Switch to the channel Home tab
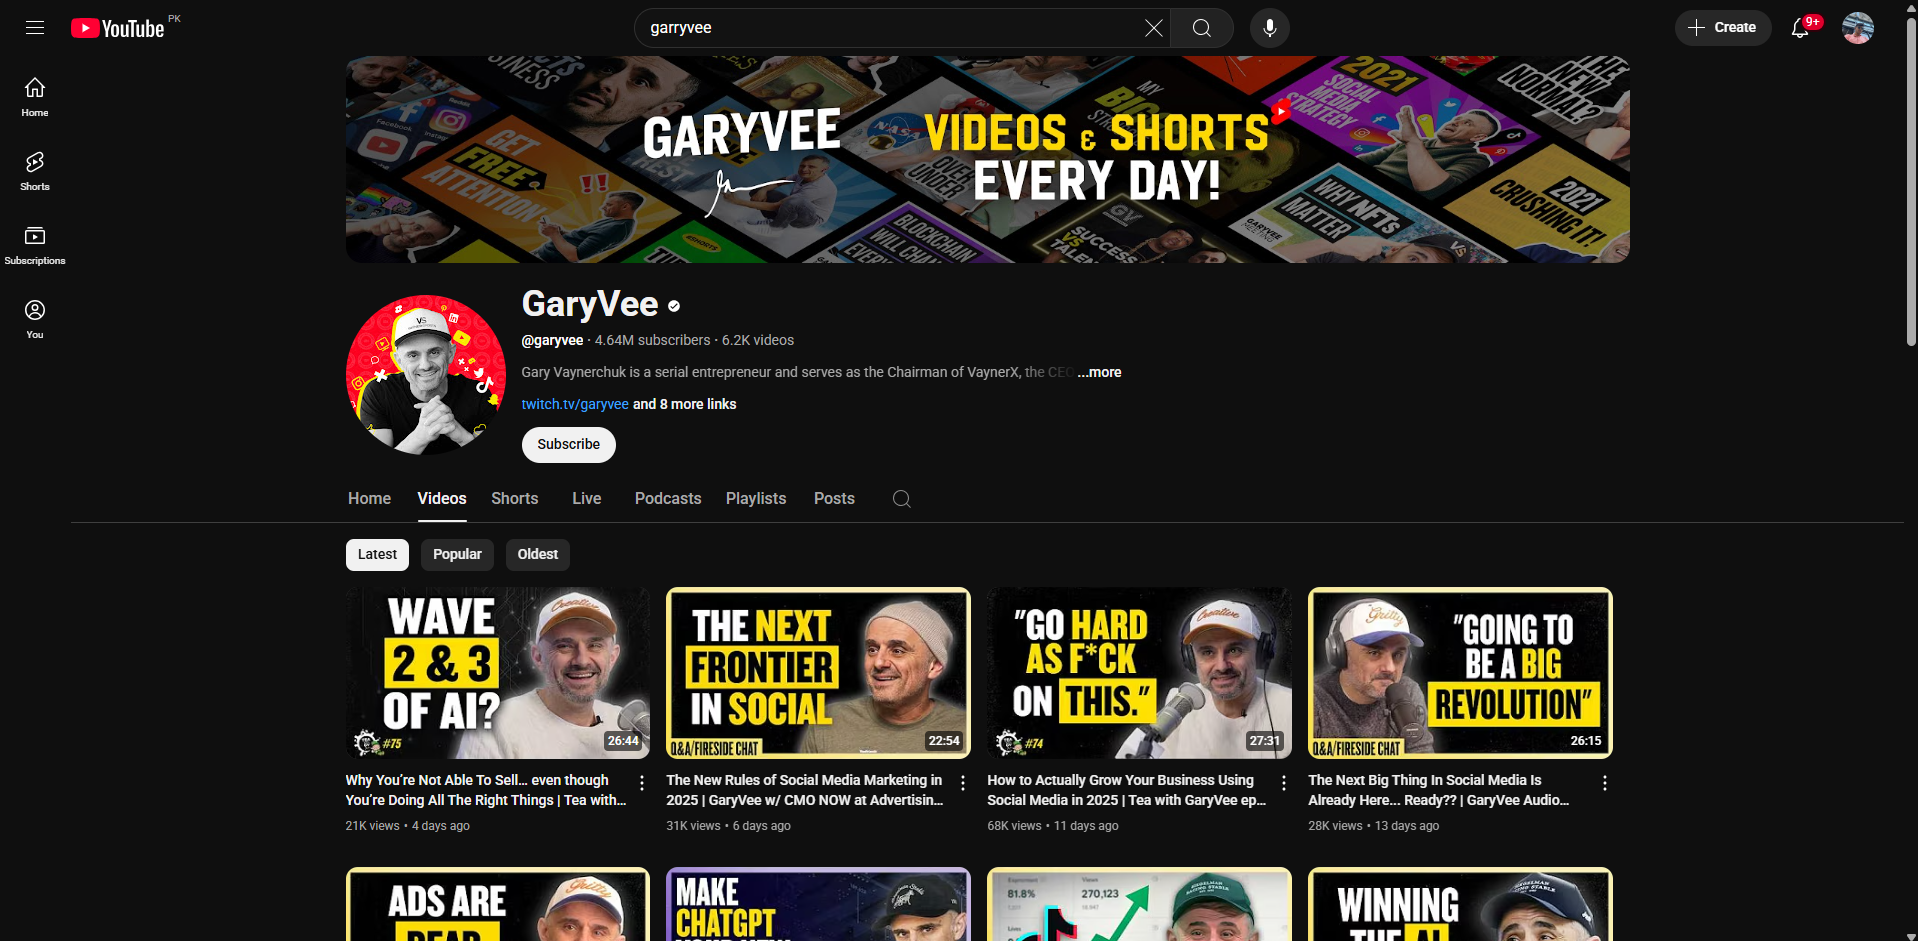This screenshot has width=1918, height=941. [x=370, y=499]
